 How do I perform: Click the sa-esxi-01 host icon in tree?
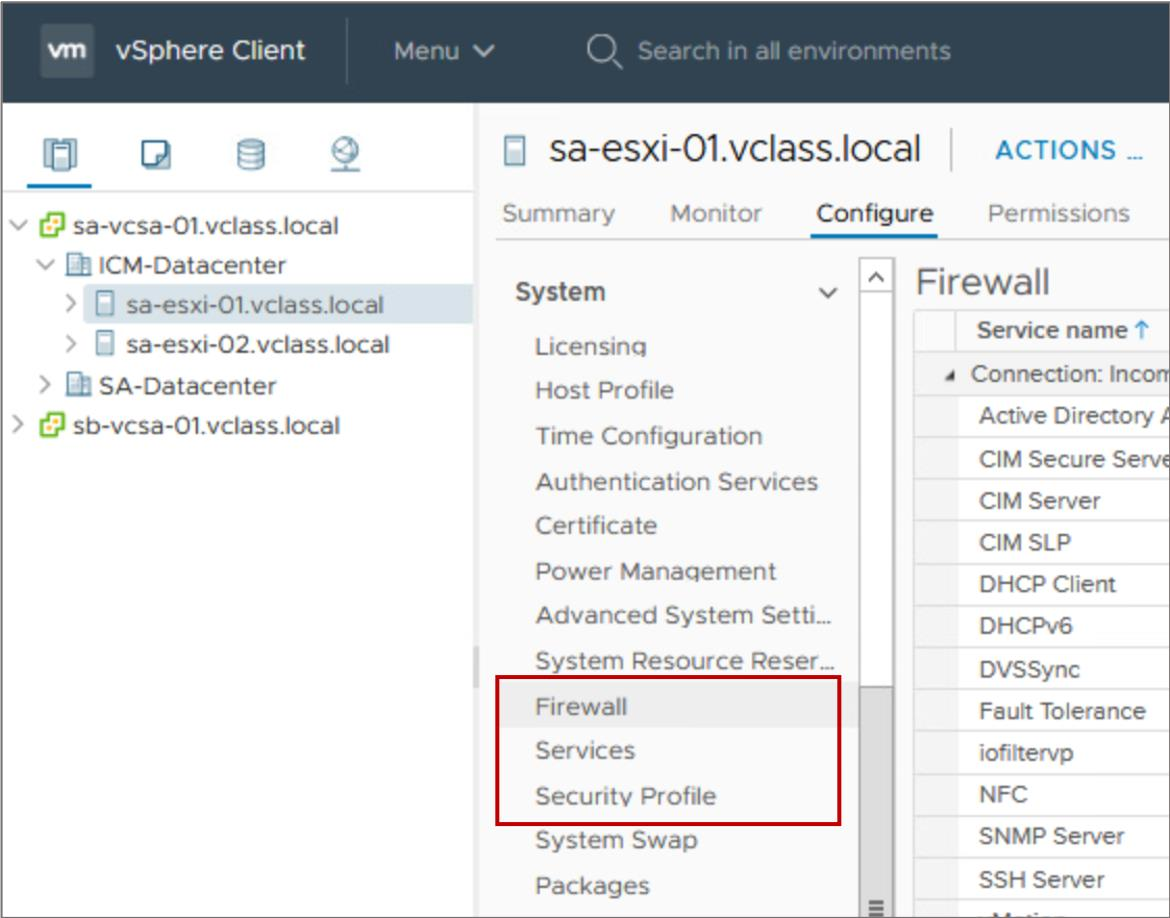point(105,305)
